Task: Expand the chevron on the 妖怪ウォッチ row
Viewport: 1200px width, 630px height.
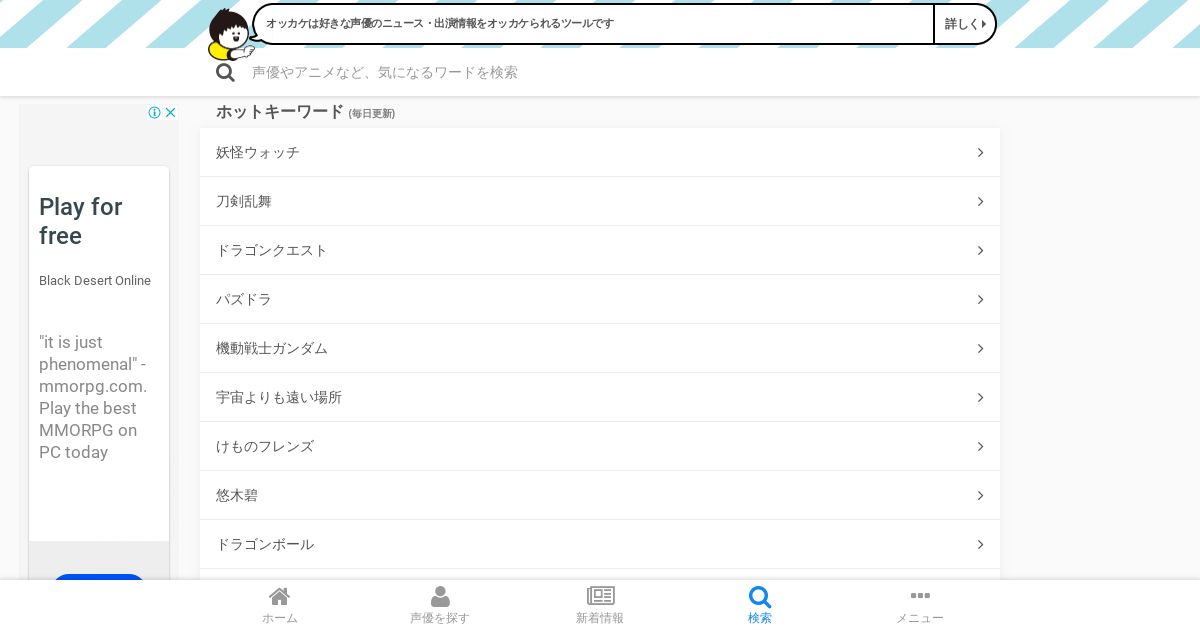Action: coord(980,153)
